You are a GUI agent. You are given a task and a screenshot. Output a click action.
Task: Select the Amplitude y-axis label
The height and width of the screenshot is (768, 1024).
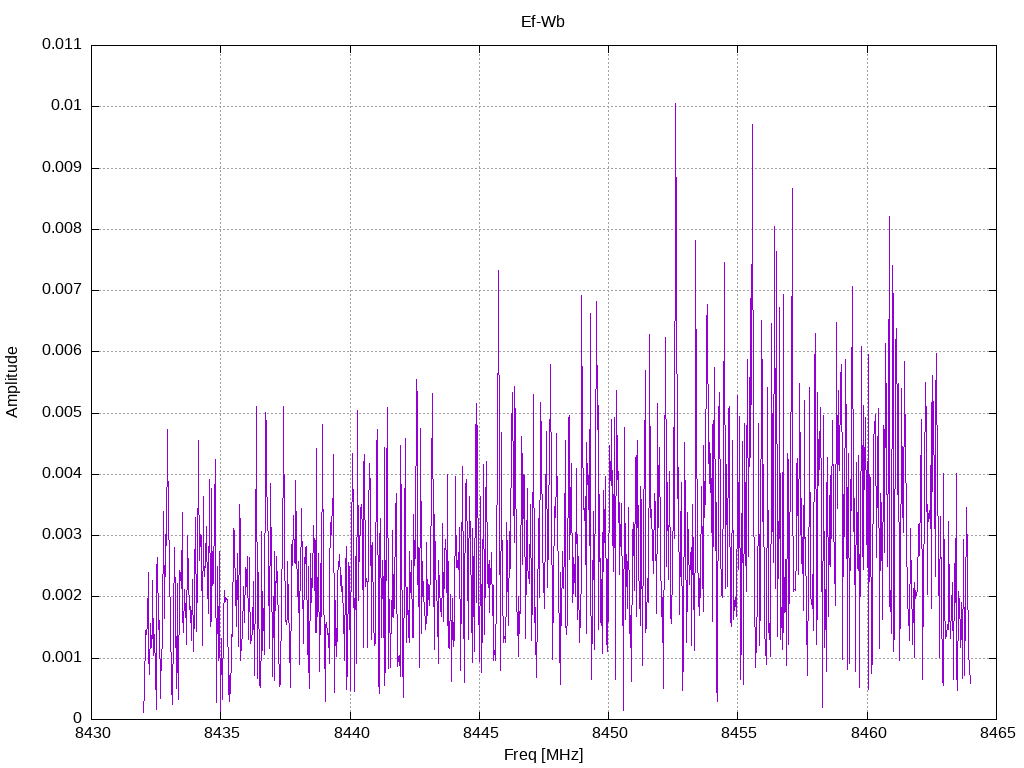click(x=12, y=382)
